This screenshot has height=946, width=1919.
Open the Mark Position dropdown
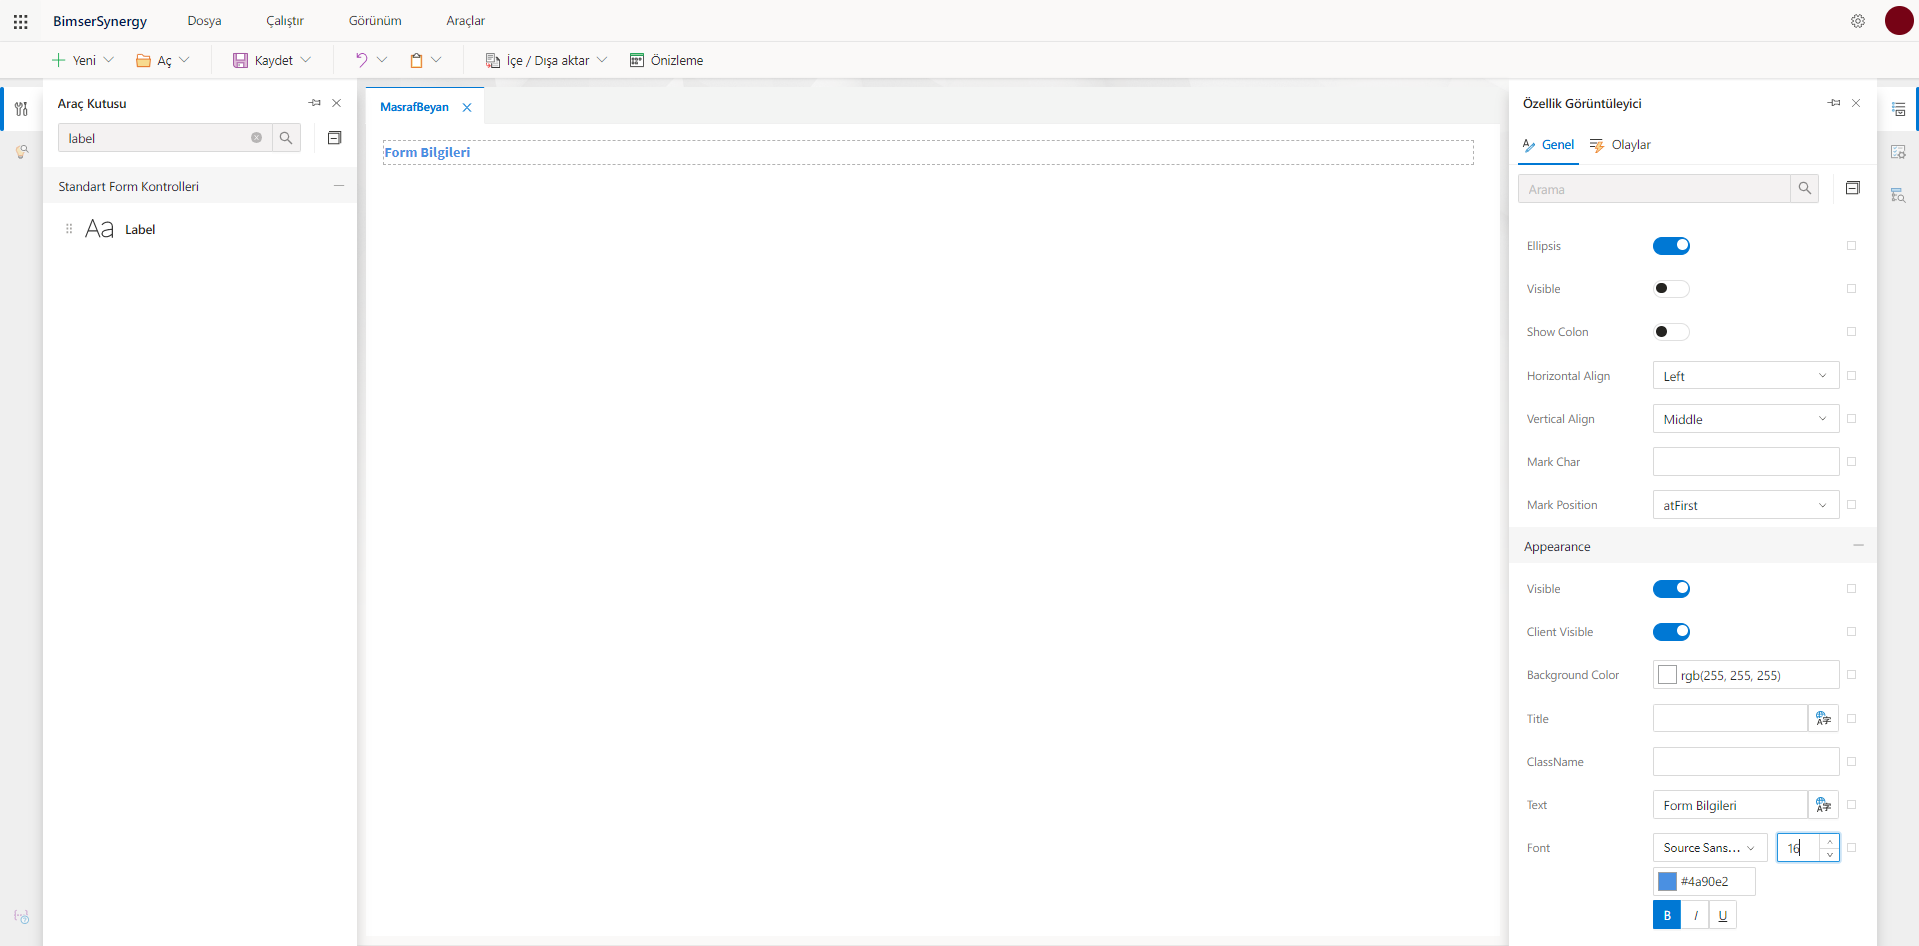[1745, 505]
